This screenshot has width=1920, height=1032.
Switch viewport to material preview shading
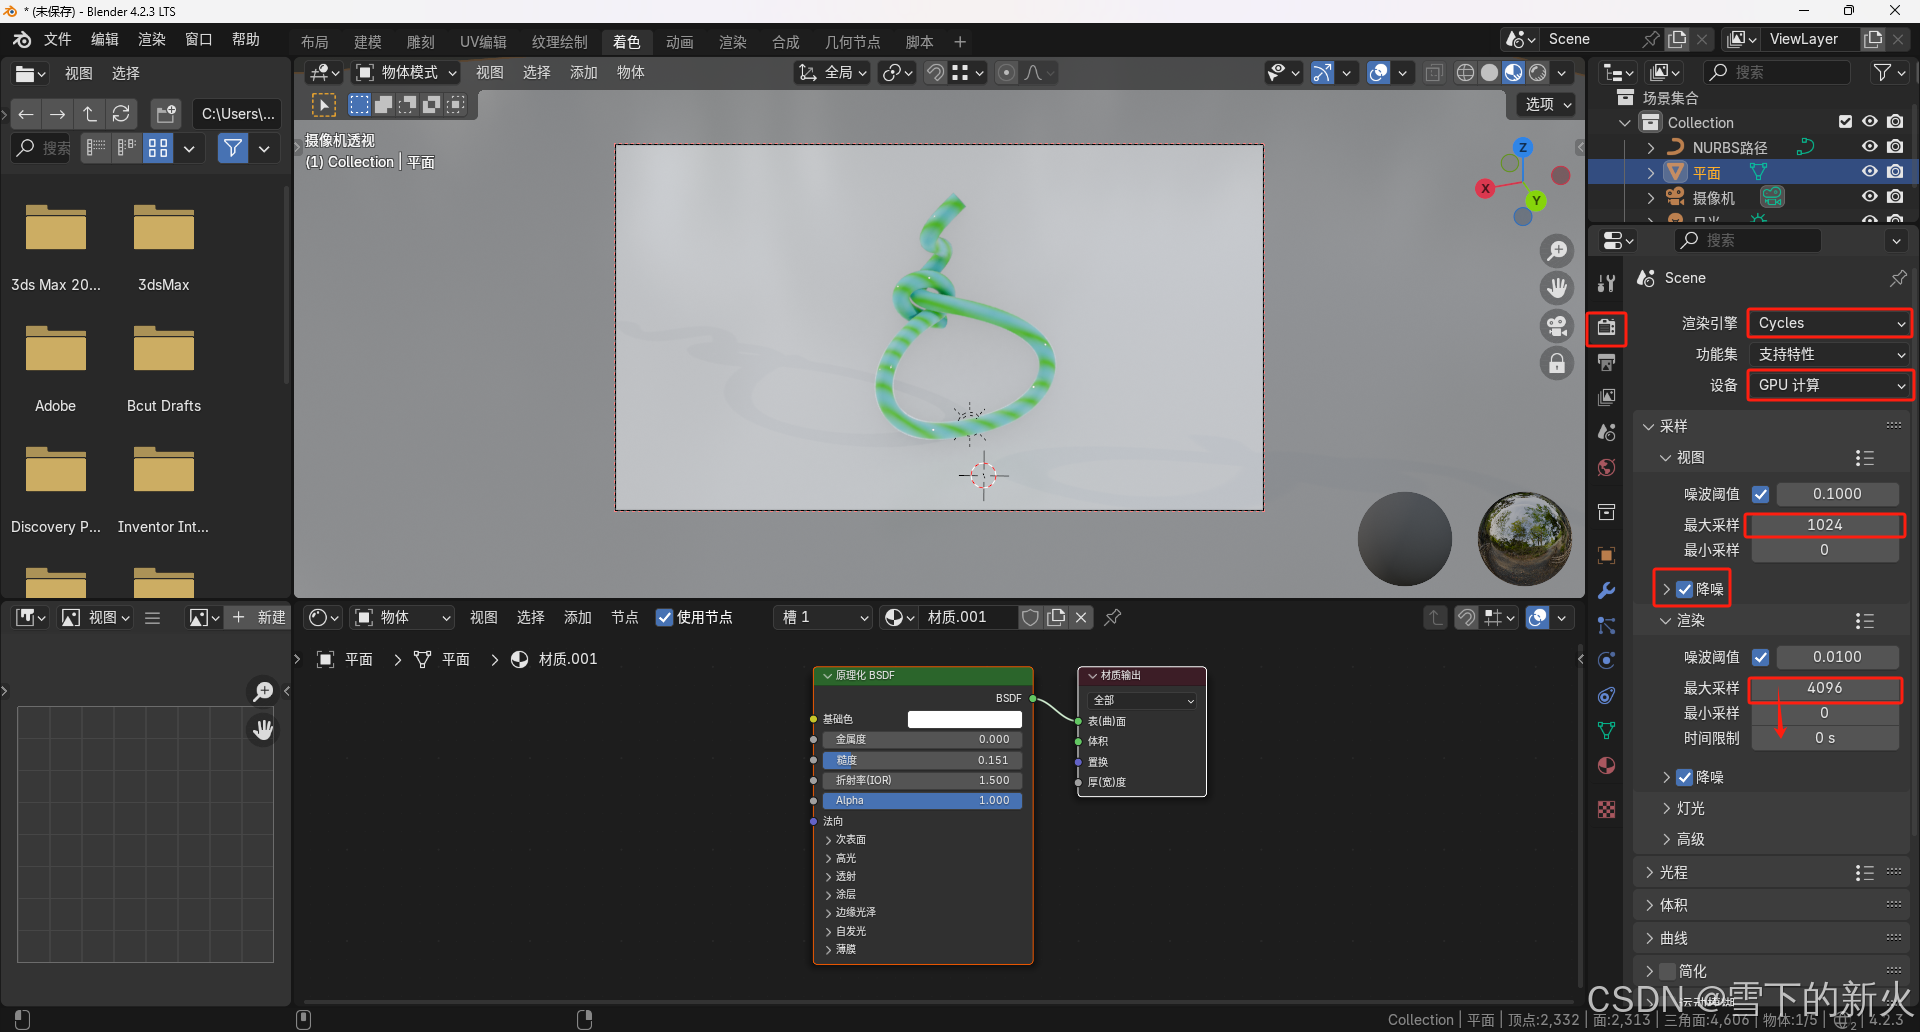tap(1513, 72)
